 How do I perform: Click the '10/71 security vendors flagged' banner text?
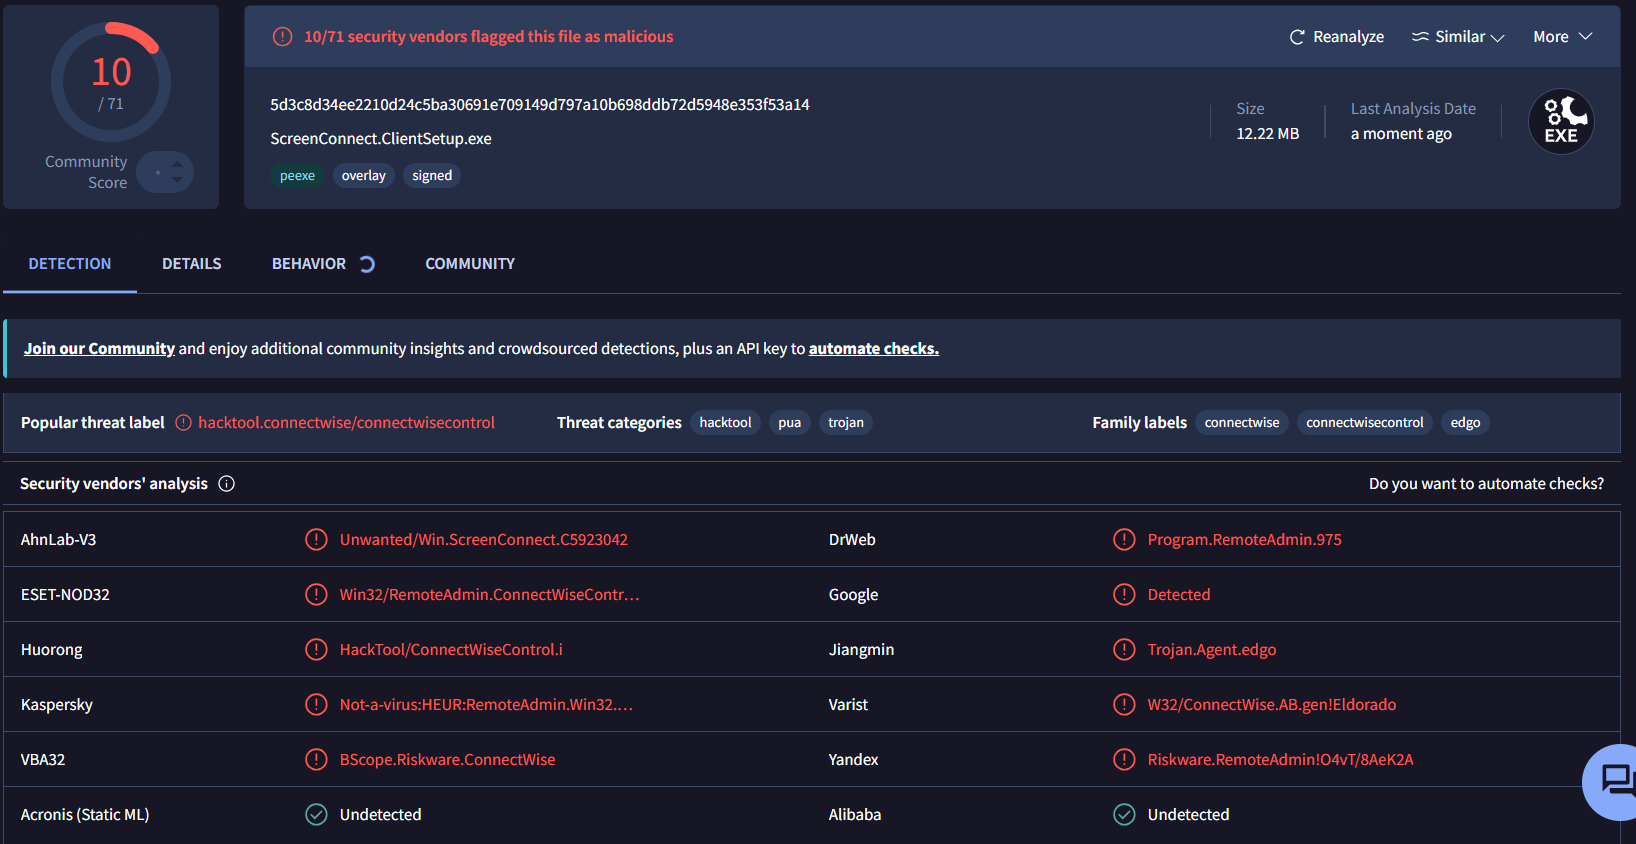489,37
